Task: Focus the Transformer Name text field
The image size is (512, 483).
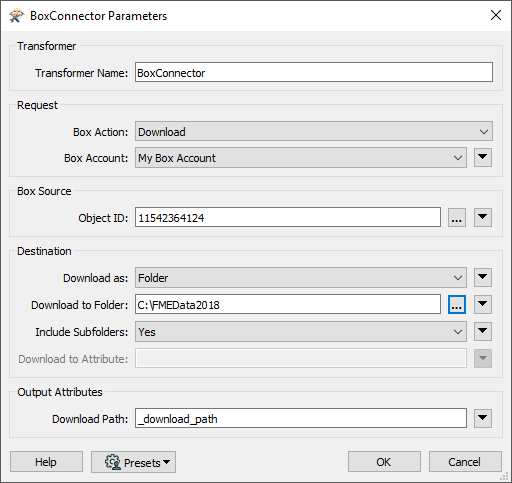Action: (x=314, y=72)
